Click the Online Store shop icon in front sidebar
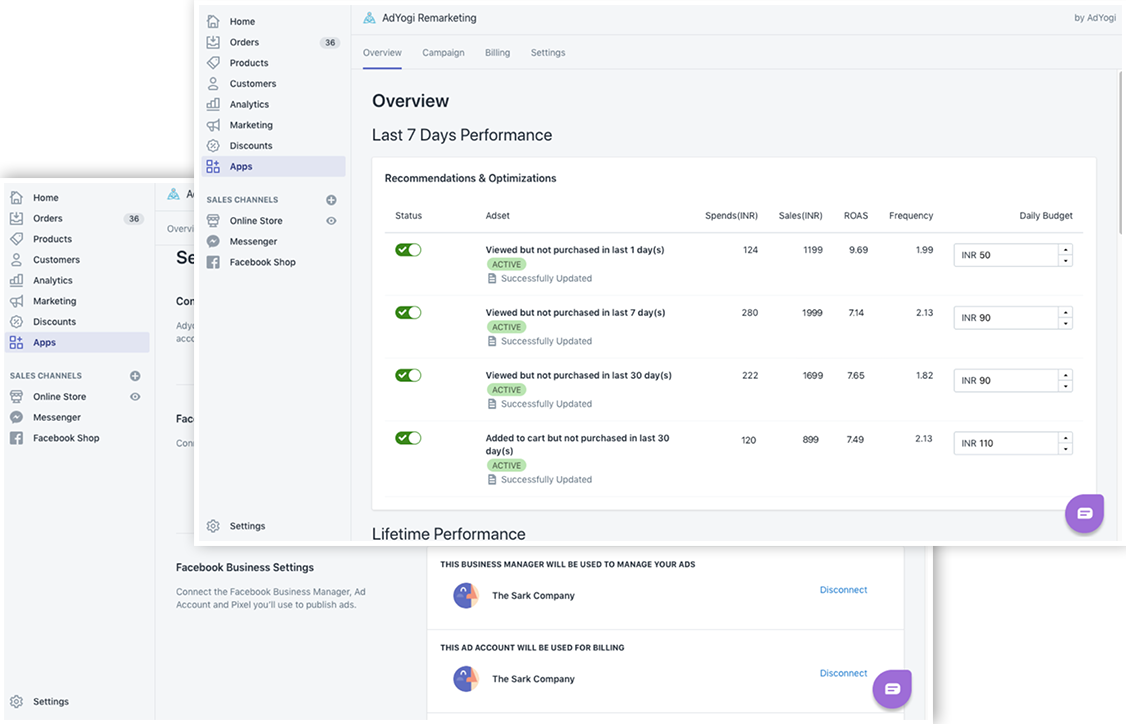This screenshot has width=1126, height=724. (213, 221)
